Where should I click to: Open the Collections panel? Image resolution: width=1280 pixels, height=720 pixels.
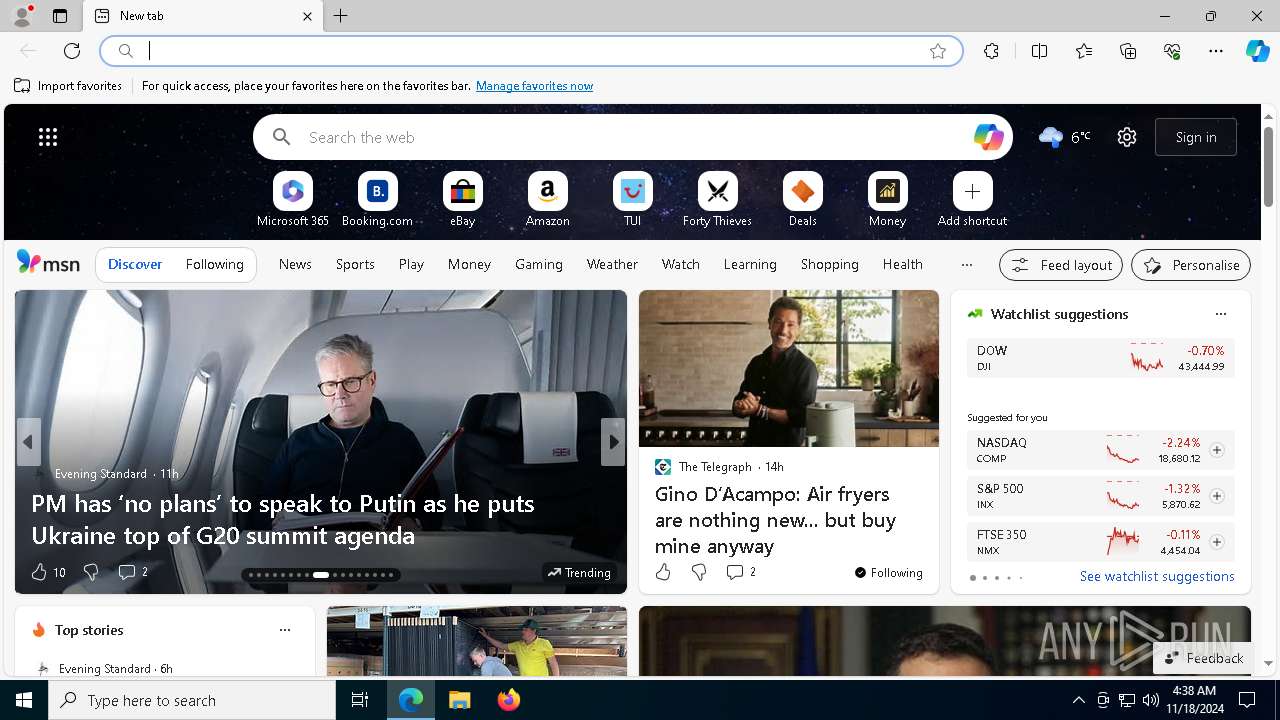tap(1128, 51)
